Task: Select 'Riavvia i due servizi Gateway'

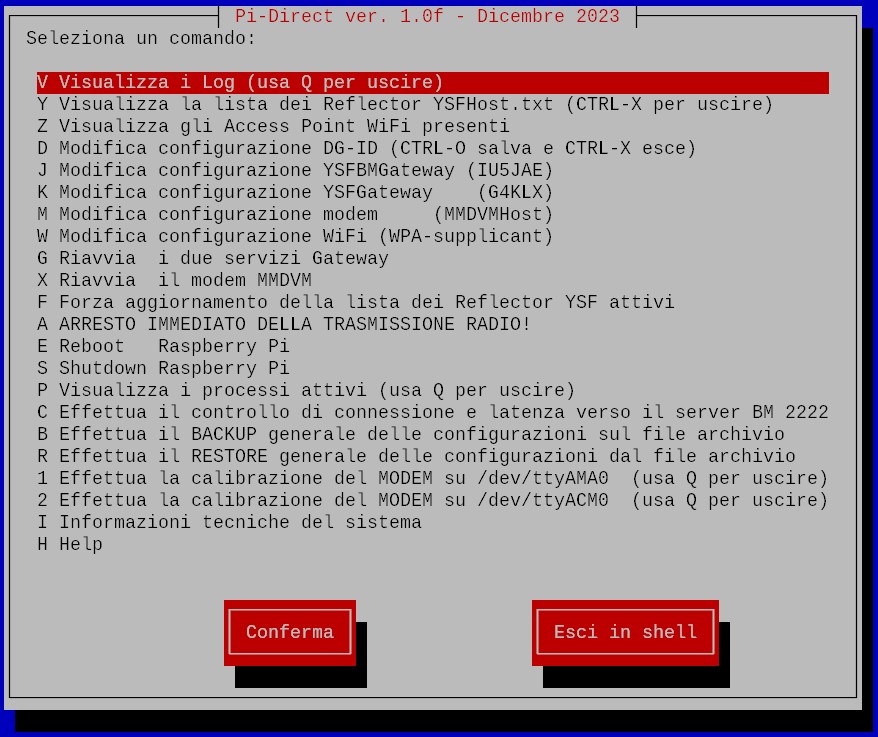Action: tap(213, 258)
